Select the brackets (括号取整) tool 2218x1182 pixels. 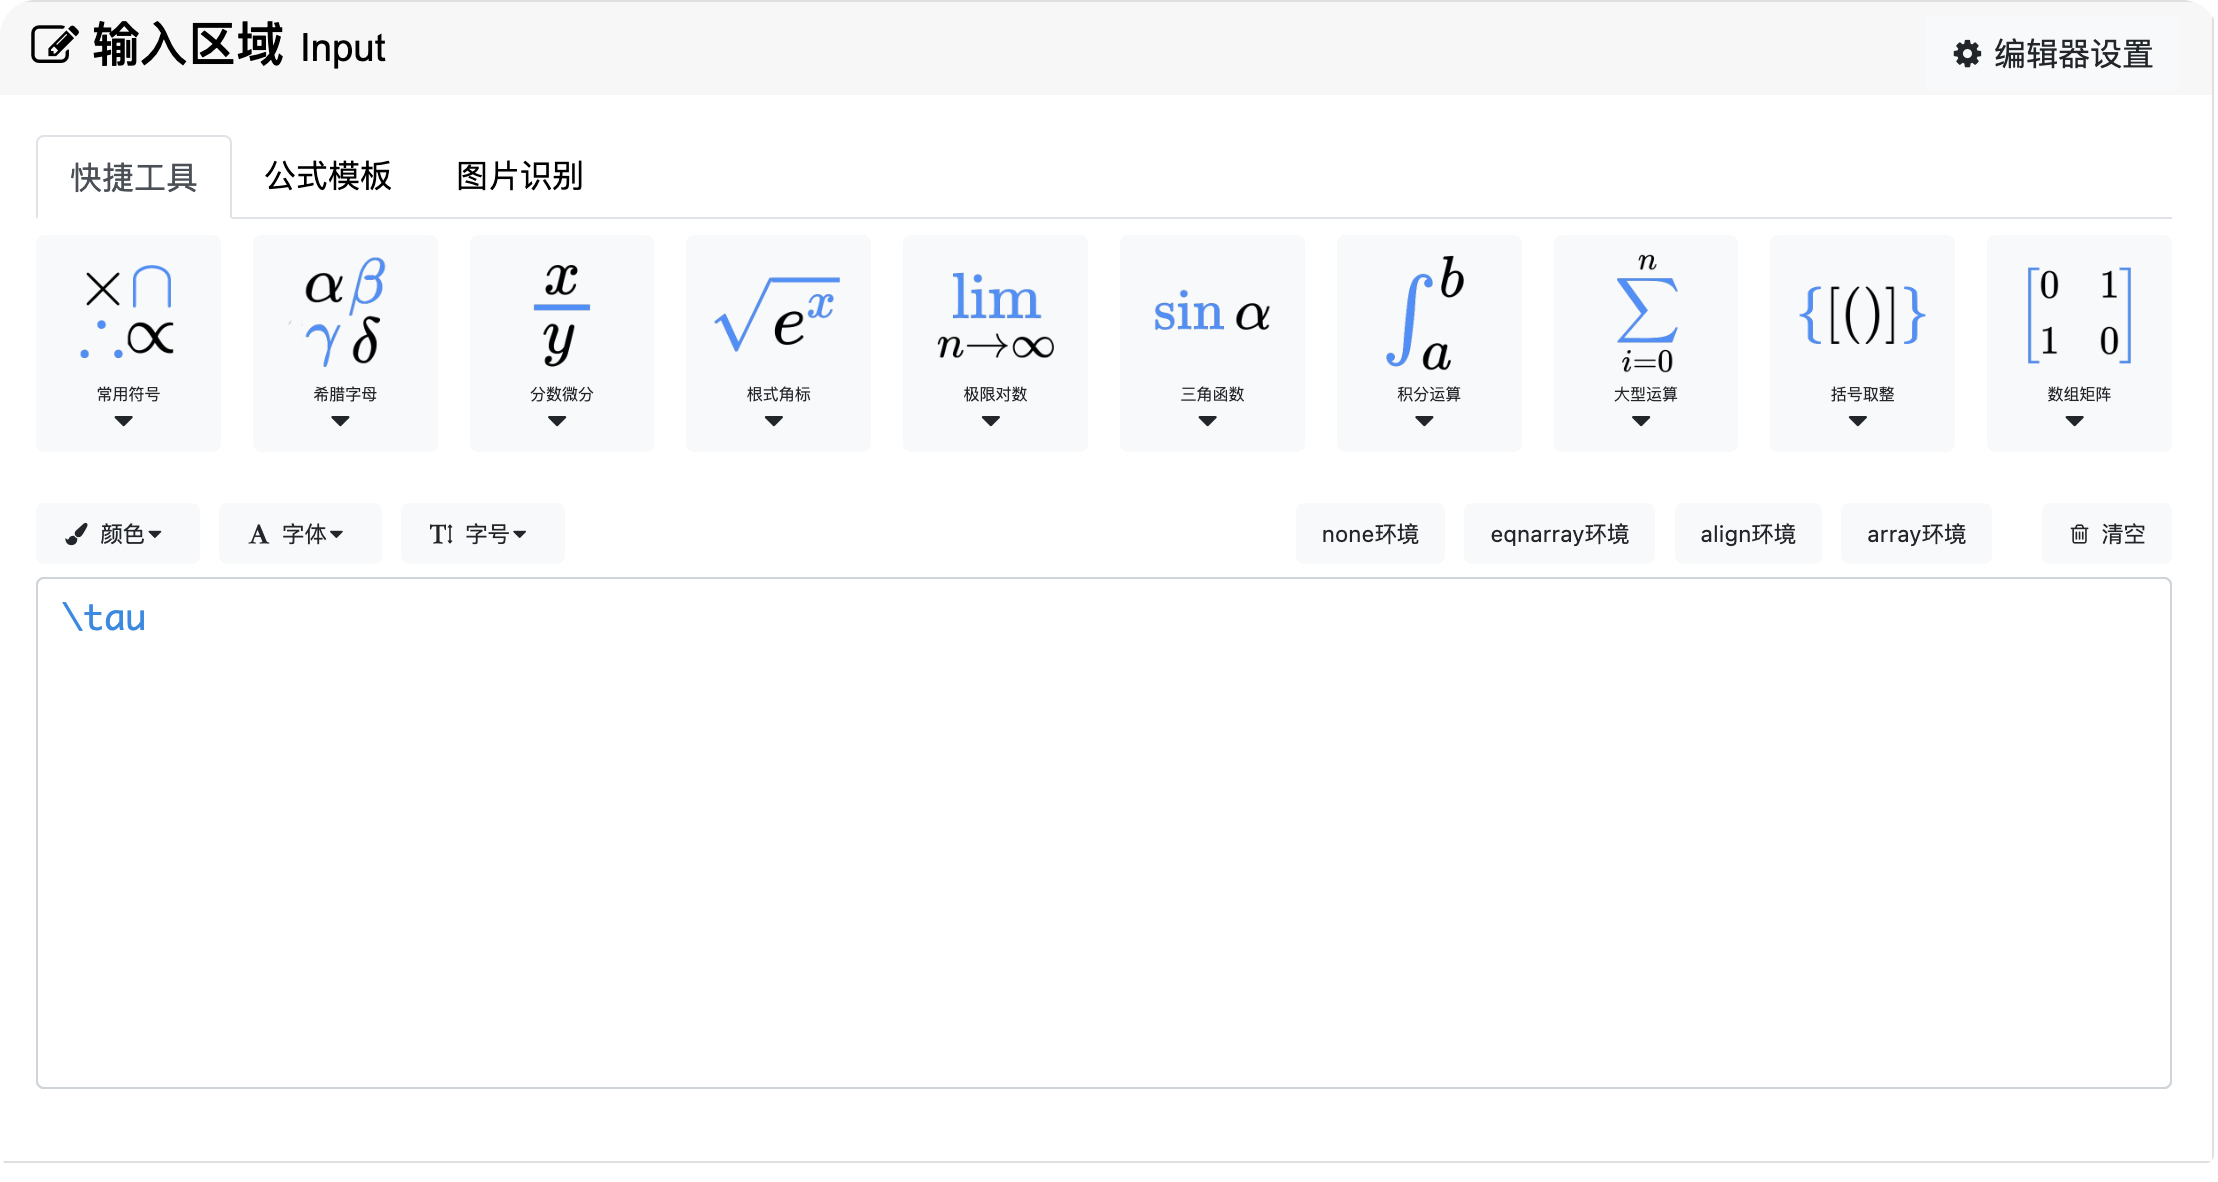[x=1862, y=343]
